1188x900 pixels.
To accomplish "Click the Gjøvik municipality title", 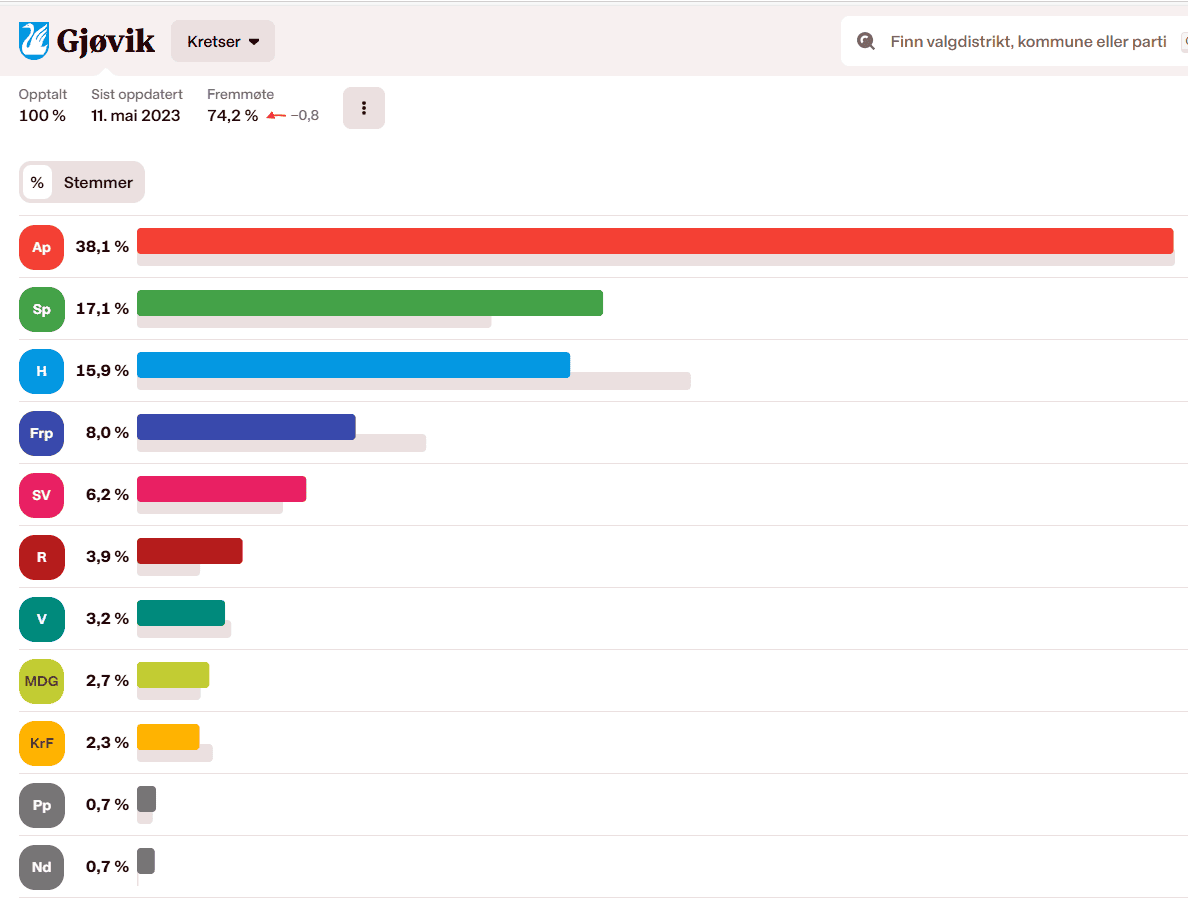I will 106,41.
